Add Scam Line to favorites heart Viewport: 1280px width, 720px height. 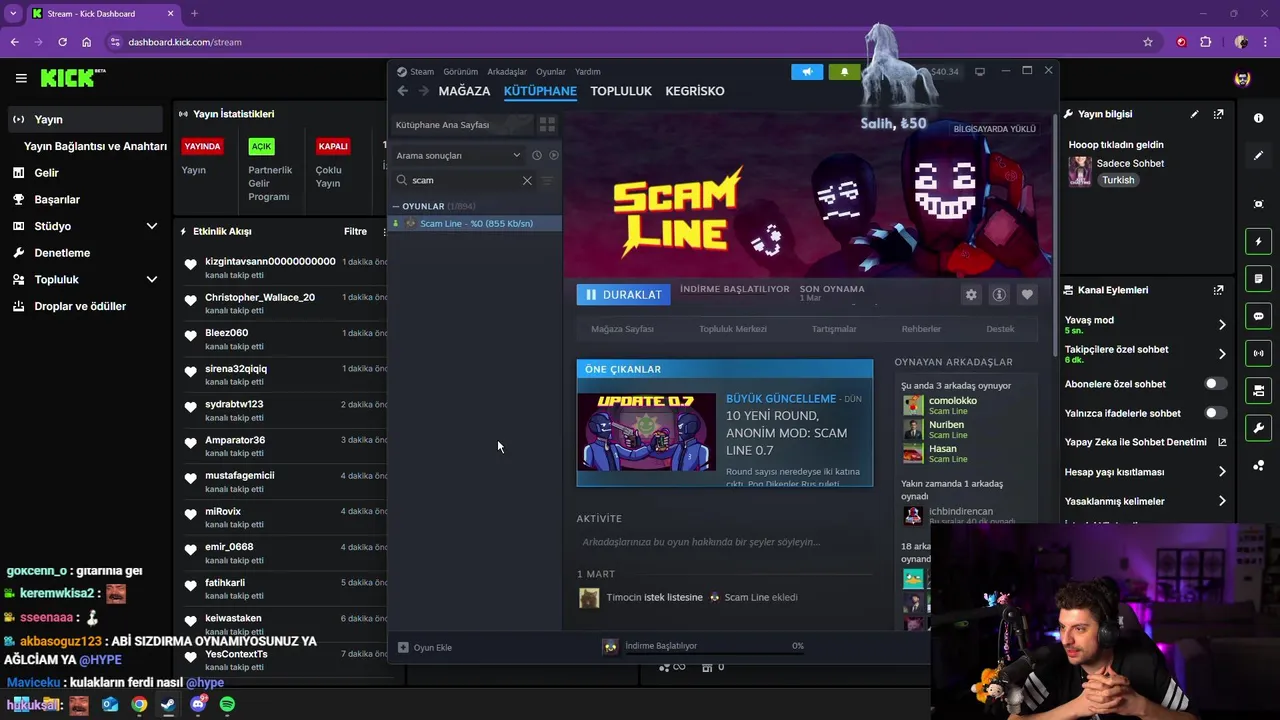[x=1027, y=295]
